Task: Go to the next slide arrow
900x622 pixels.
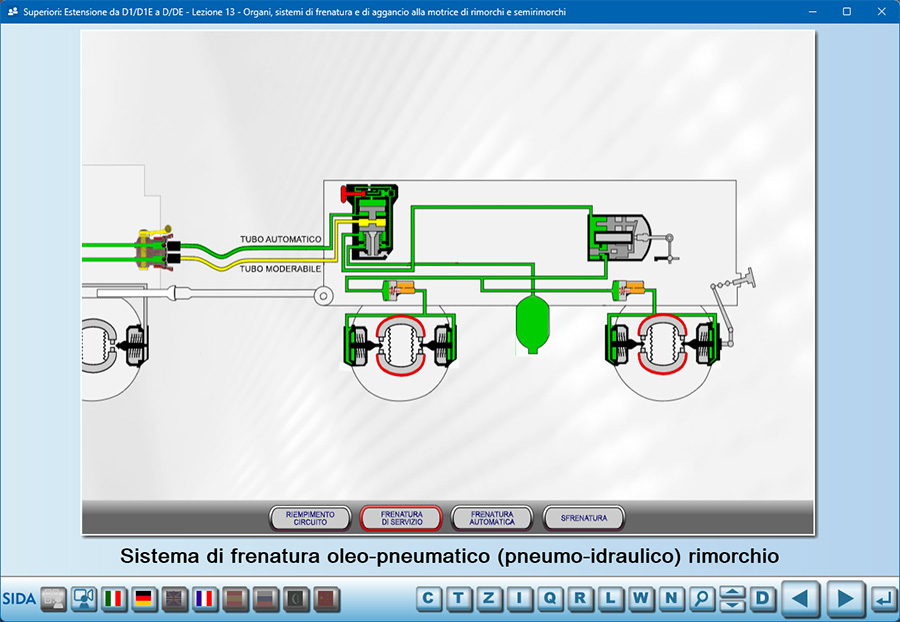Action: 845,599
